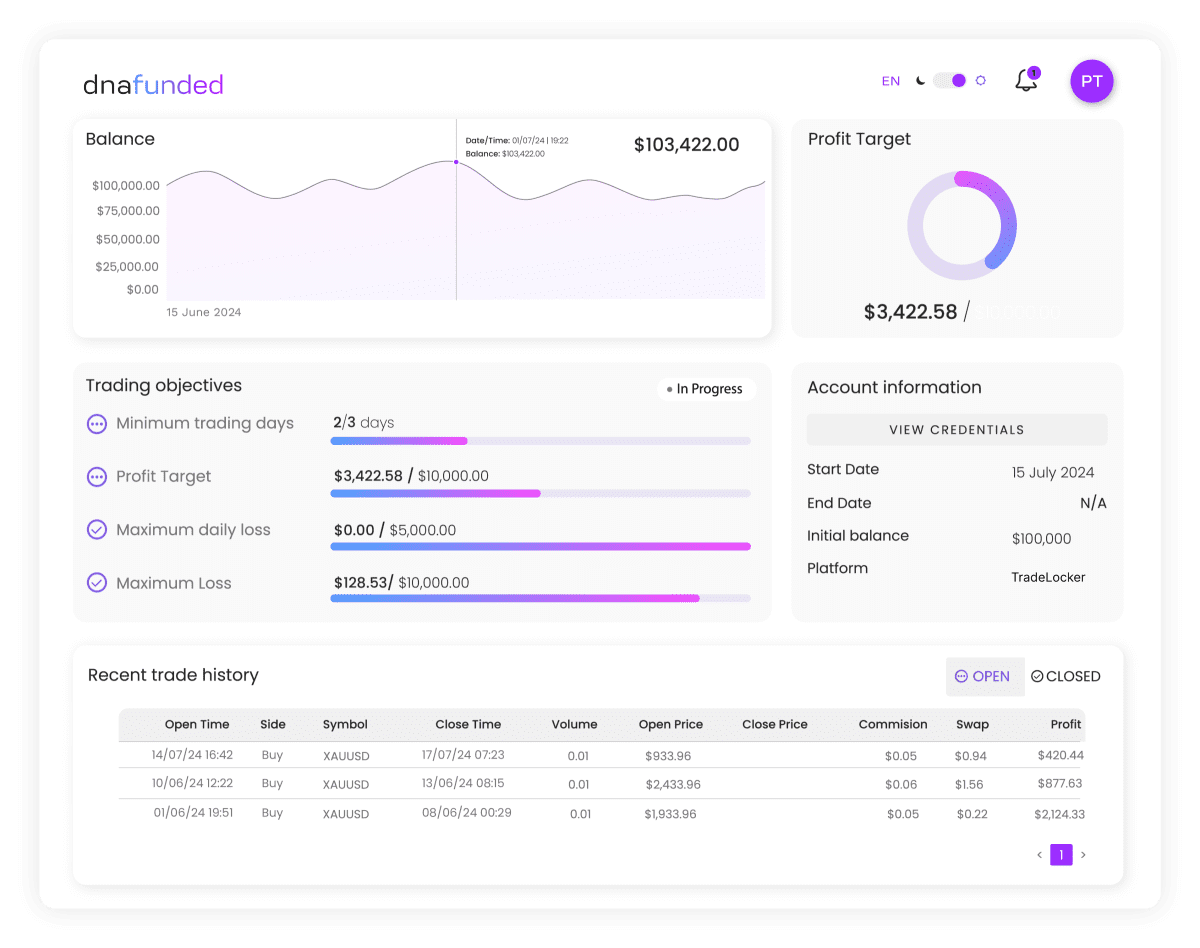
Task: Click page number 1 in trade history
Action: pyautogui.click(x=1061, y=855)
